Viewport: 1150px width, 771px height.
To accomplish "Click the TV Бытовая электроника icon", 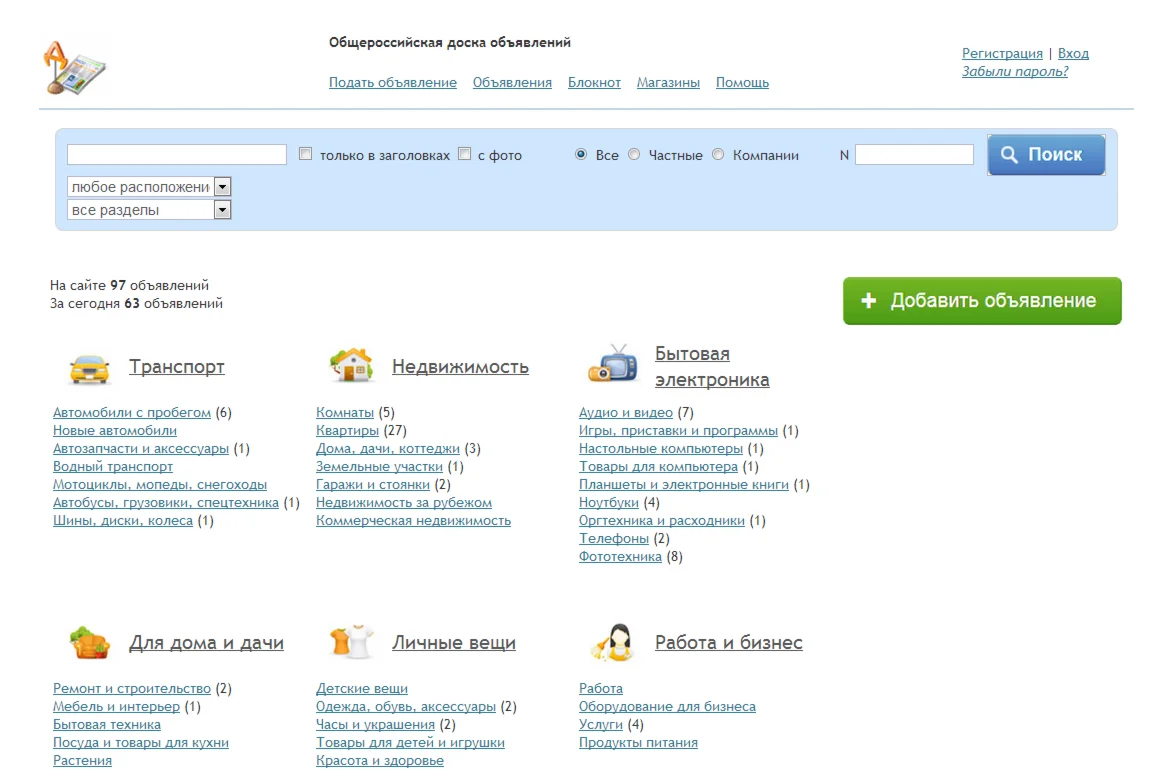I will [613, 363].
